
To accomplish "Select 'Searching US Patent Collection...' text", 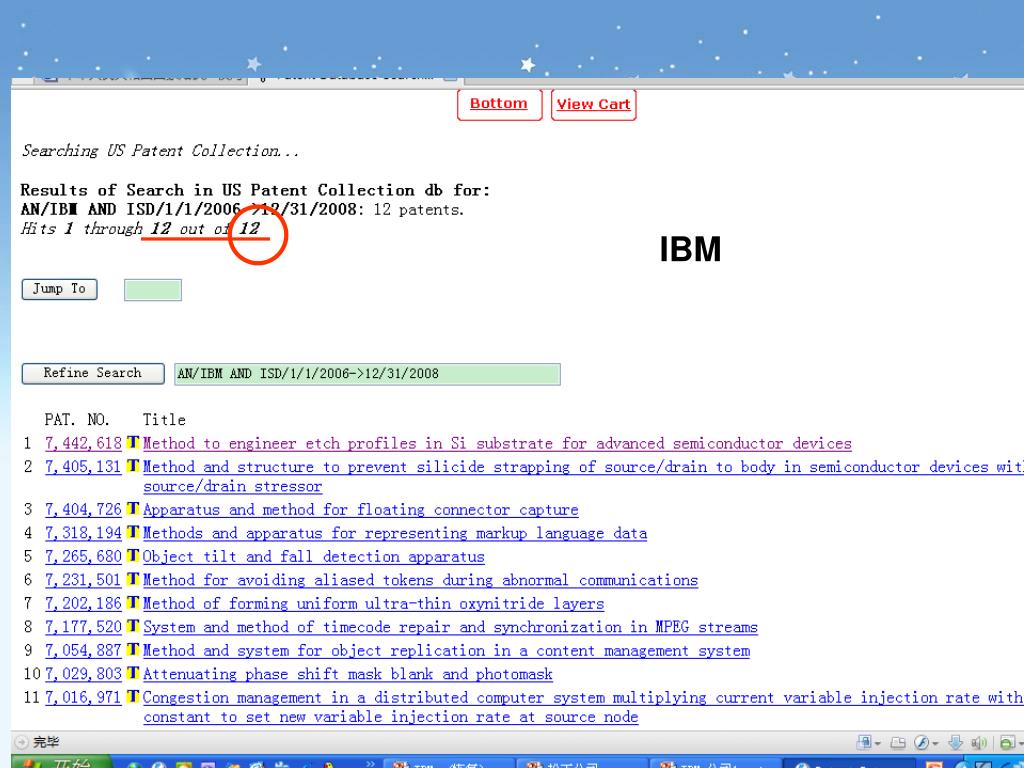I will [160, 151].
